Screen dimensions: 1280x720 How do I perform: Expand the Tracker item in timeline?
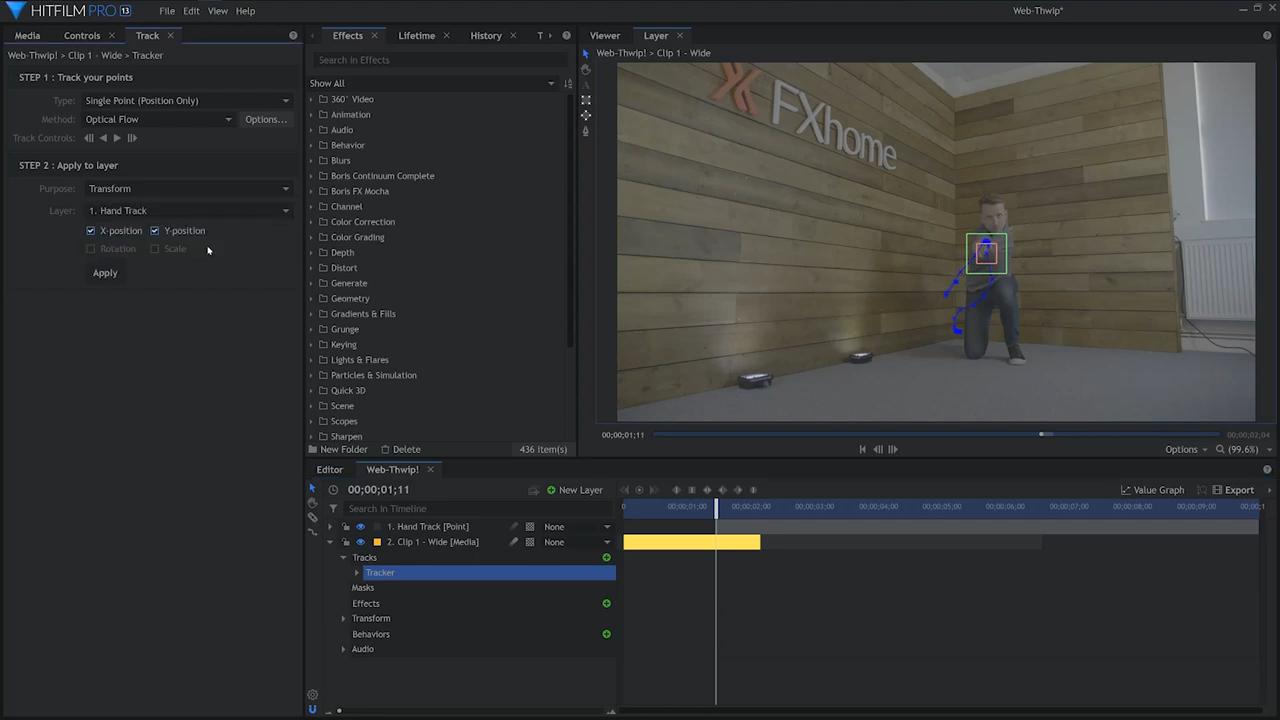(x=357, y=573)
